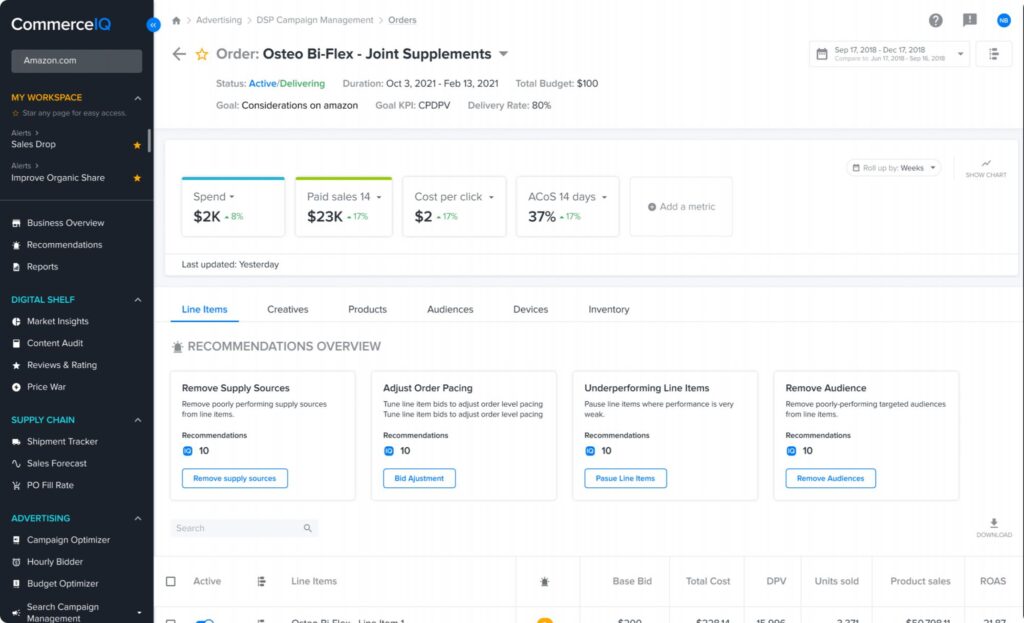Collapse the My Workspace section

pos(138,98)
